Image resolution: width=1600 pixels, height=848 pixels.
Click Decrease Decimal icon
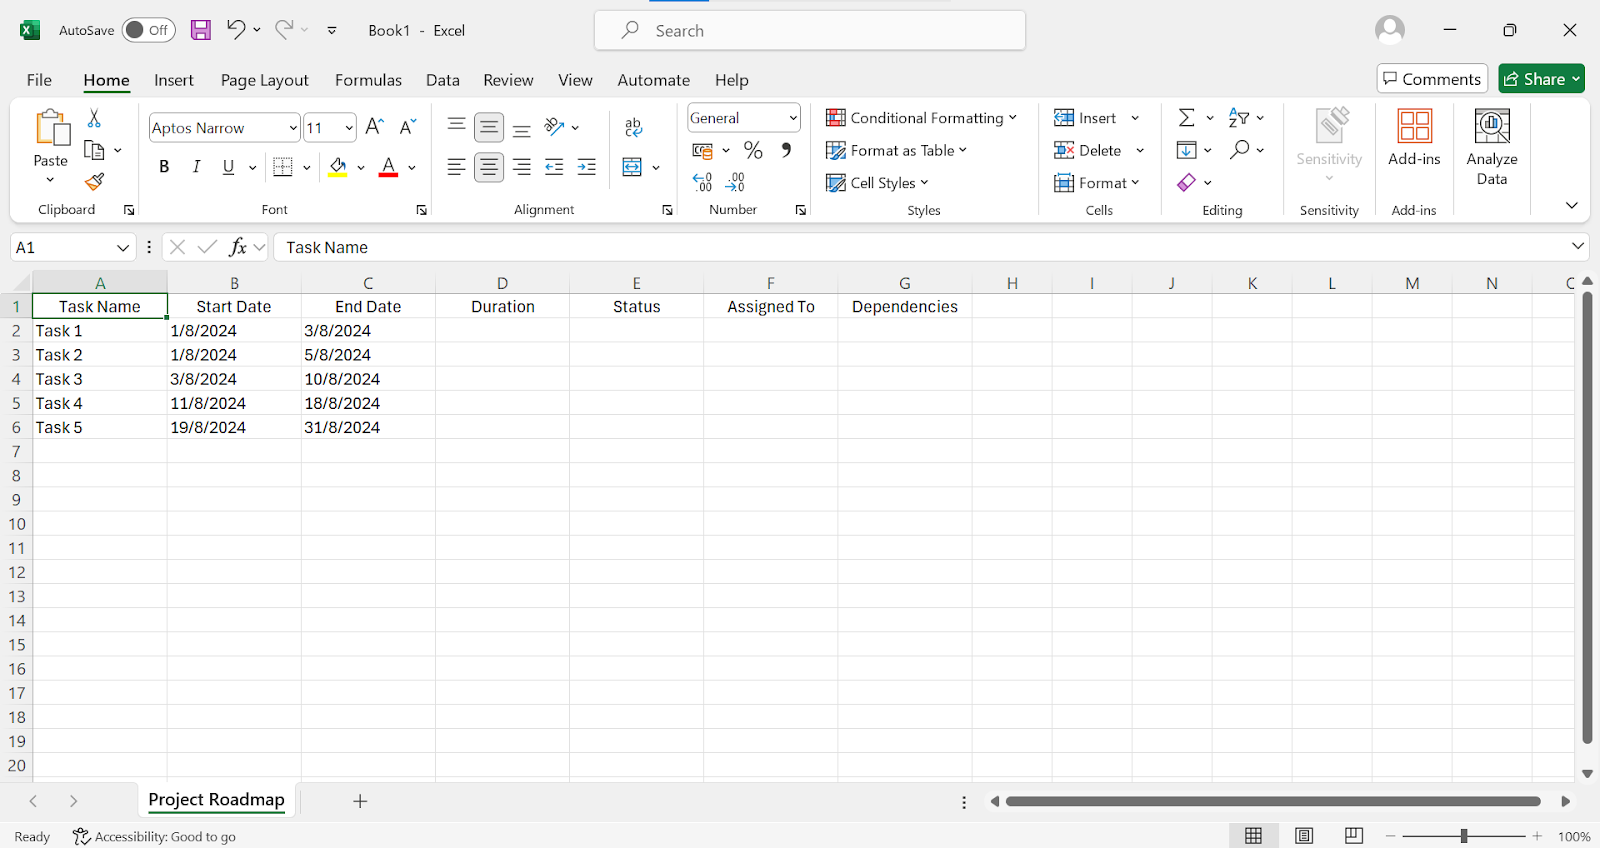735,182
